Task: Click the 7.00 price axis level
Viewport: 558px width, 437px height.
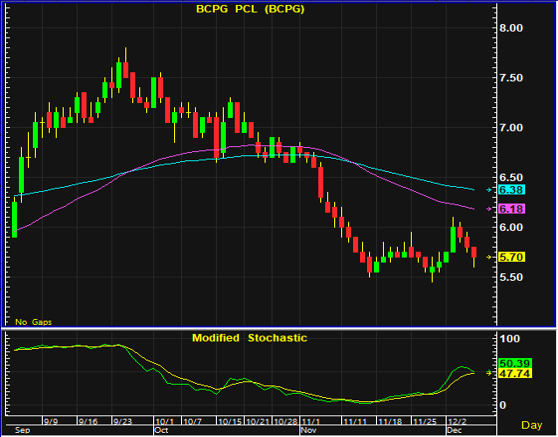Action: [x=511, y=128]
